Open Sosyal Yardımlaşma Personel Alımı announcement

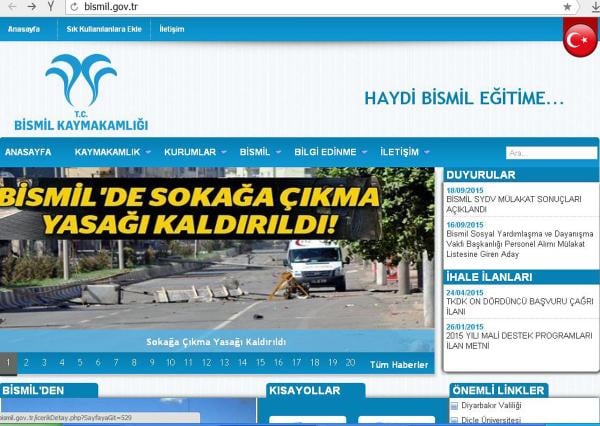point(520,244)
